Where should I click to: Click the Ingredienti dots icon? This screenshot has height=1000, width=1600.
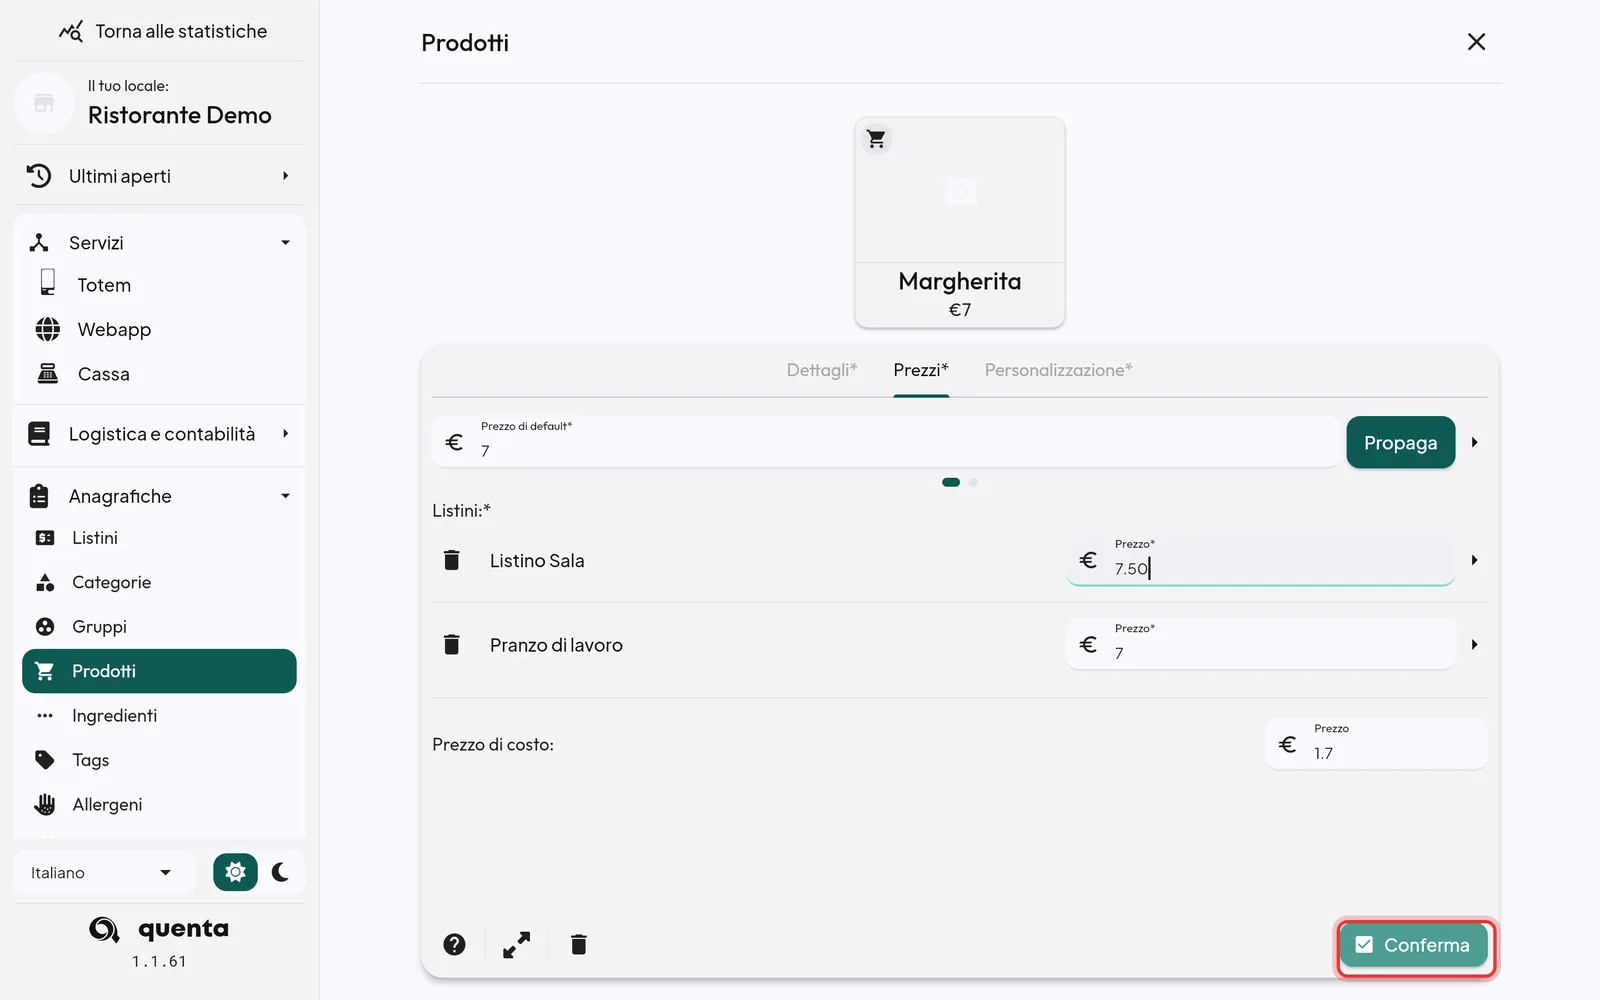pos(45,716)
